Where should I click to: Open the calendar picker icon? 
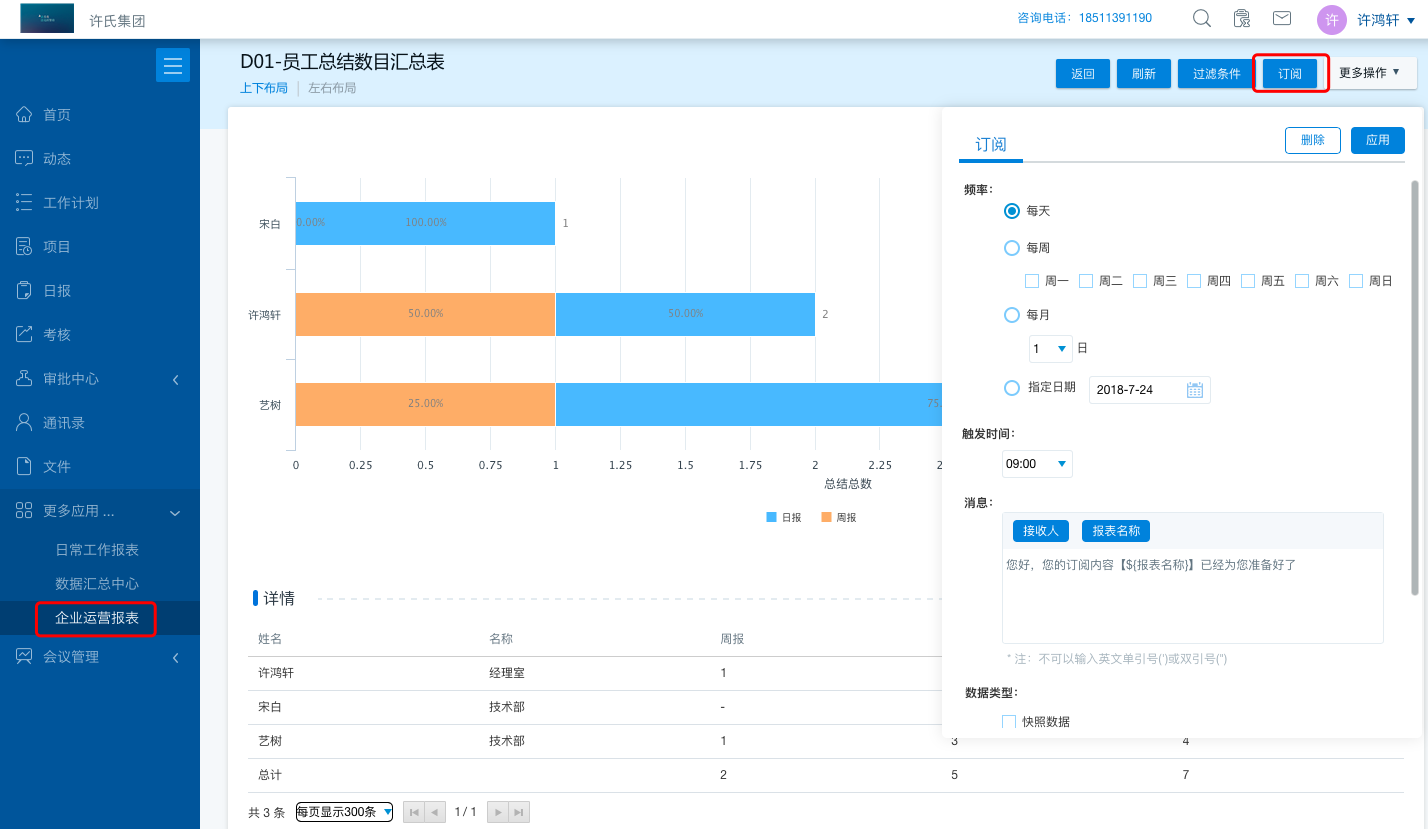1195,390
